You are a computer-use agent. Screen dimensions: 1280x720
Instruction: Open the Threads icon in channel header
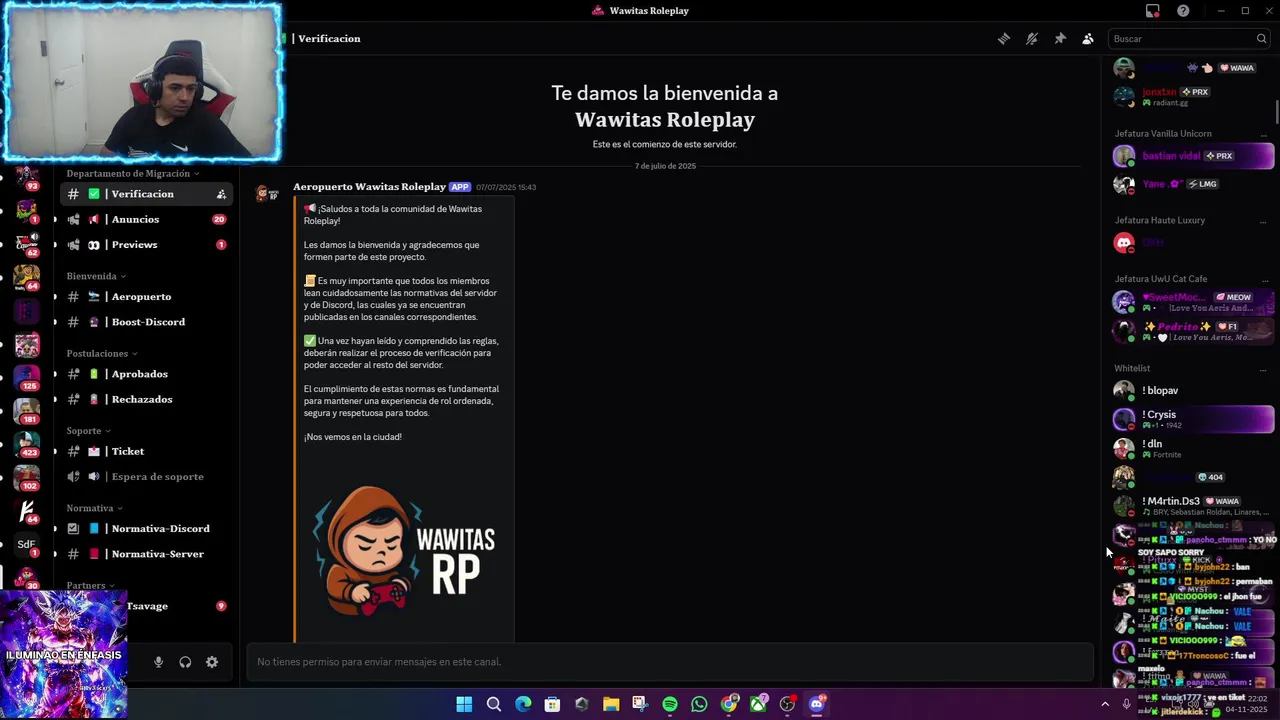(x=1004, y=39)
